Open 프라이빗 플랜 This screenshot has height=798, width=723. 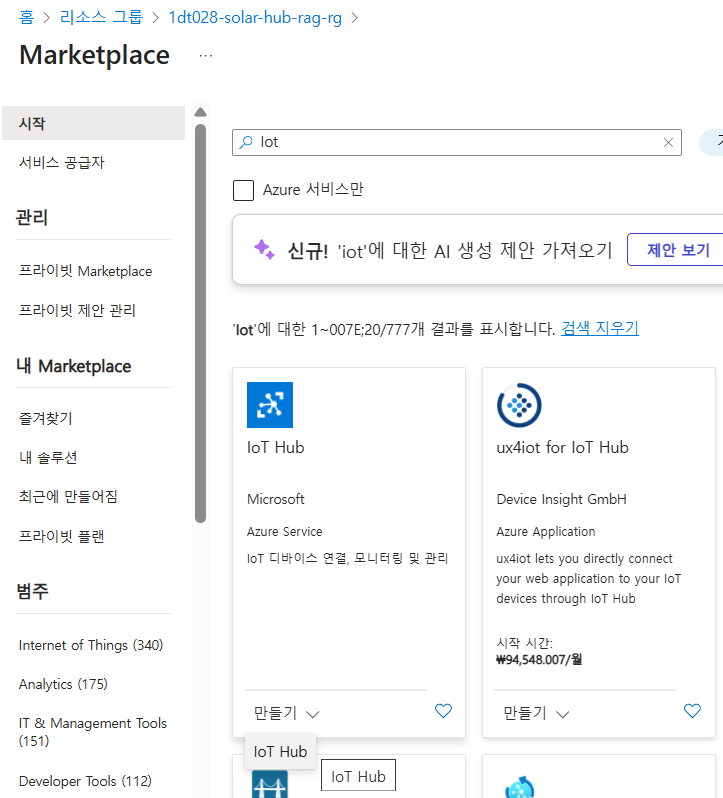(62, 536)
